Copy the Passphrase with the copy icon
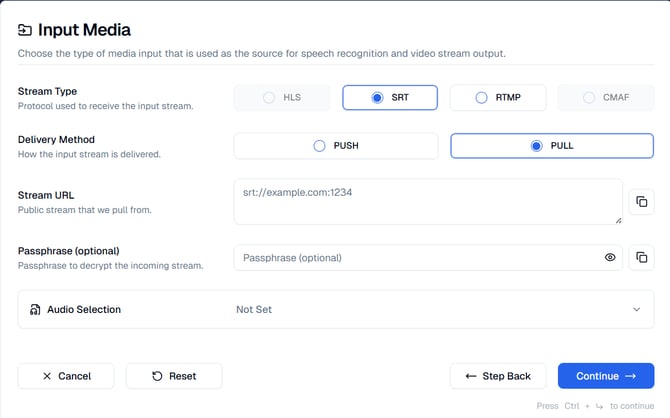Image resolution: width=670 pixels, height=418 pixels. (641, 257)
